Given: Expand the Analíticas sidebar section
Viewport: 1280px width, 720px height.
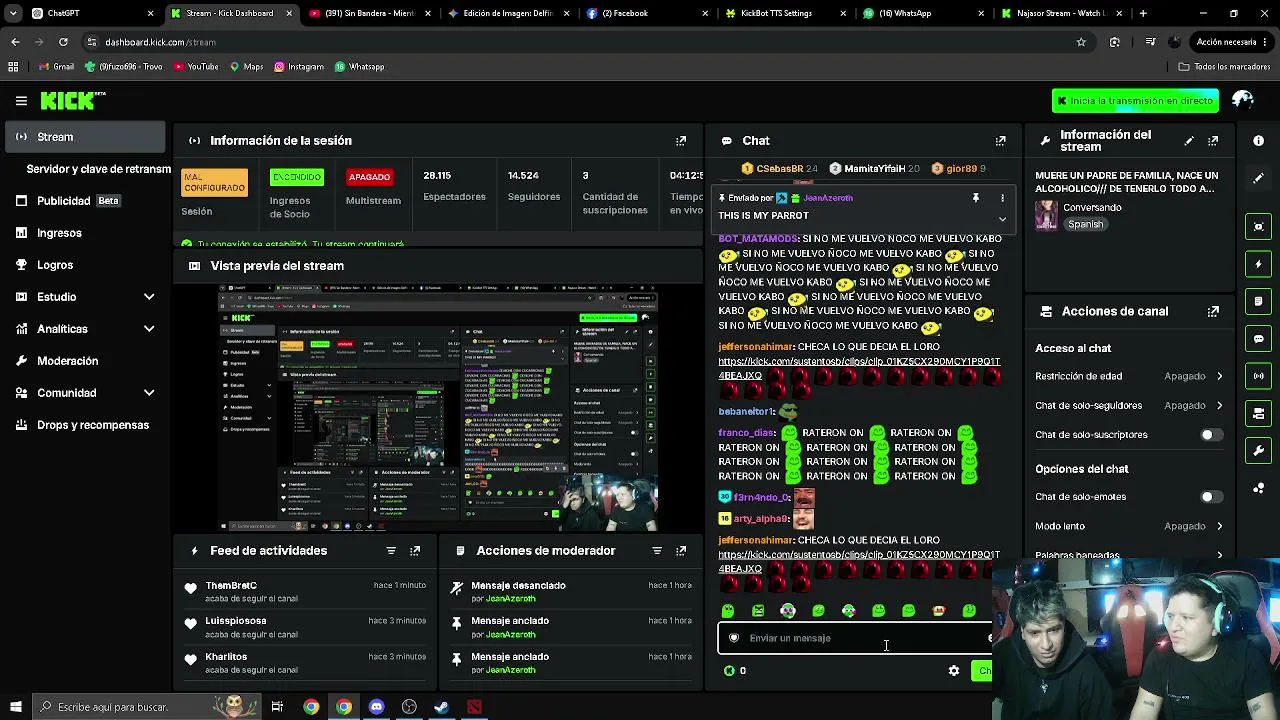Looking at the screenshot, I should coord(149,329).
